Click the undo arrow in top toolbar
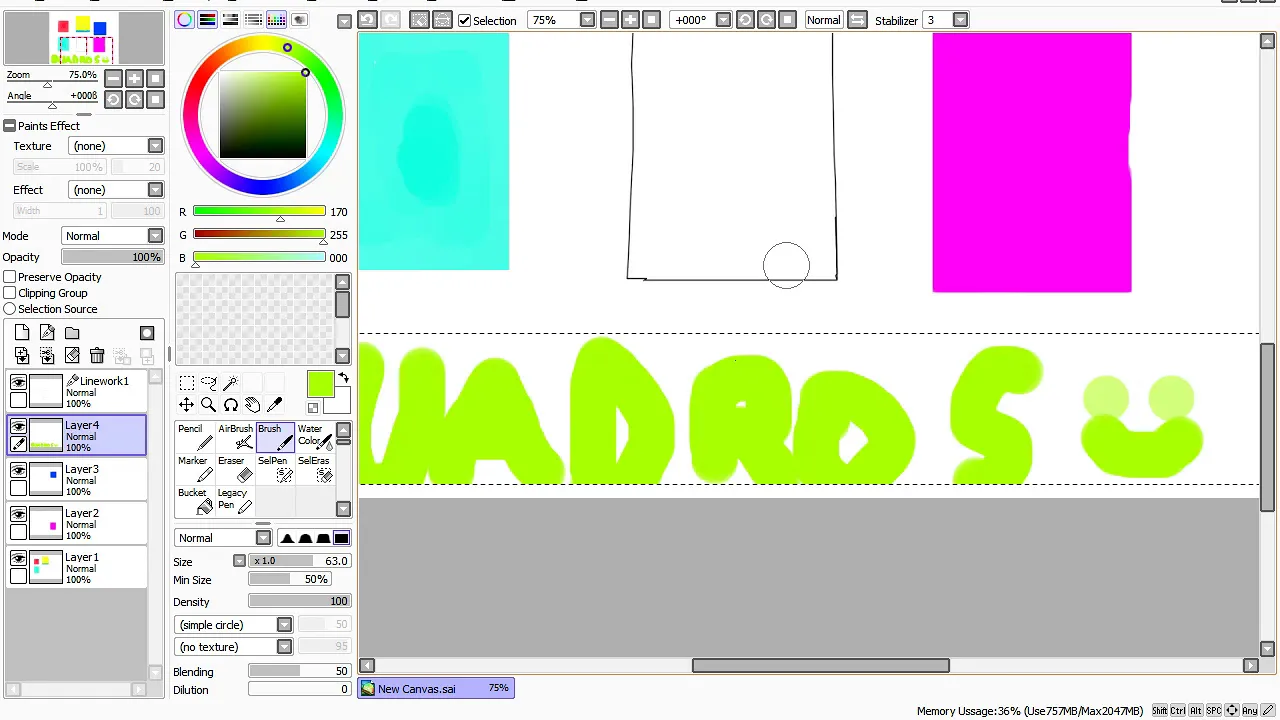The height and width of the screenshot is (720, 1280). click(x=367, y=20)
